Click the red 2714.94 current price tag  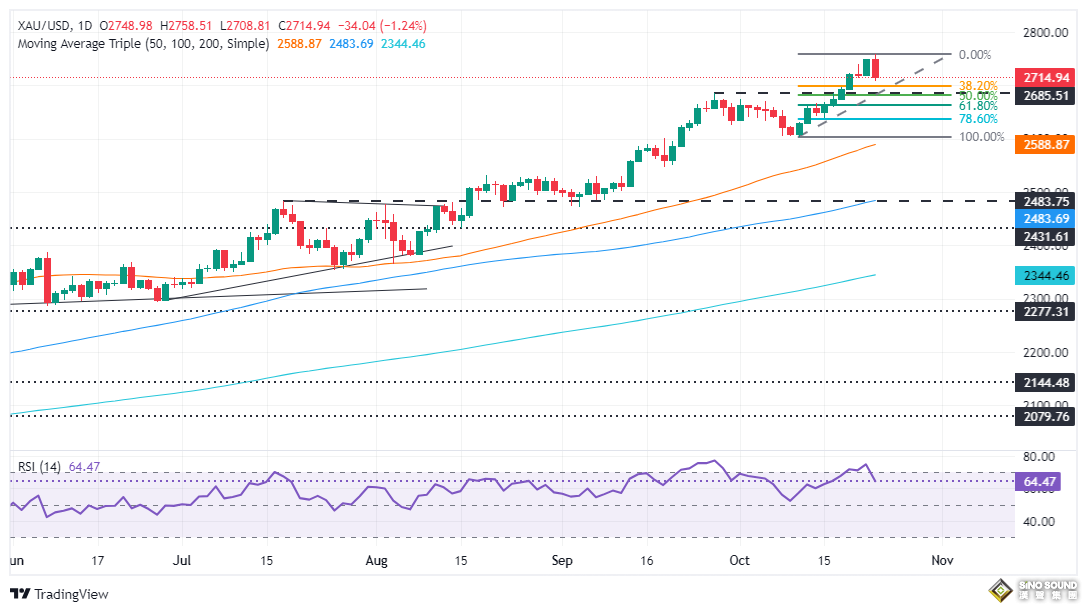click(x=1044, y=77)
